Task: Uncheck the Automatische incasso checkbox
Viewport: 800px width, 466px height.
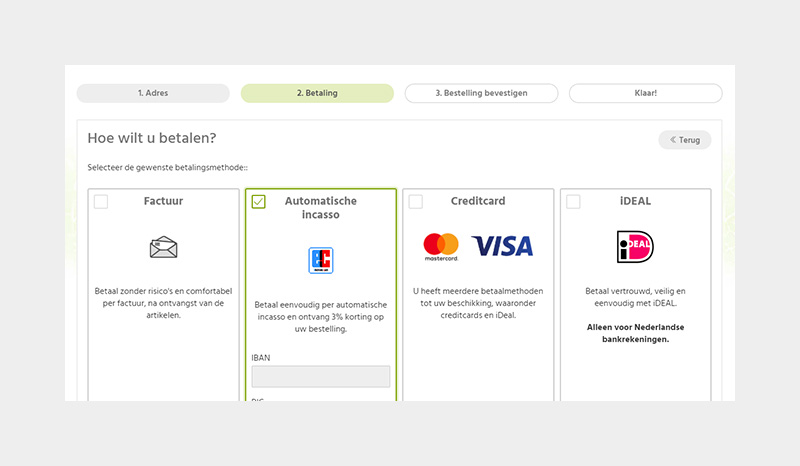Action: (x=259, y=202)
